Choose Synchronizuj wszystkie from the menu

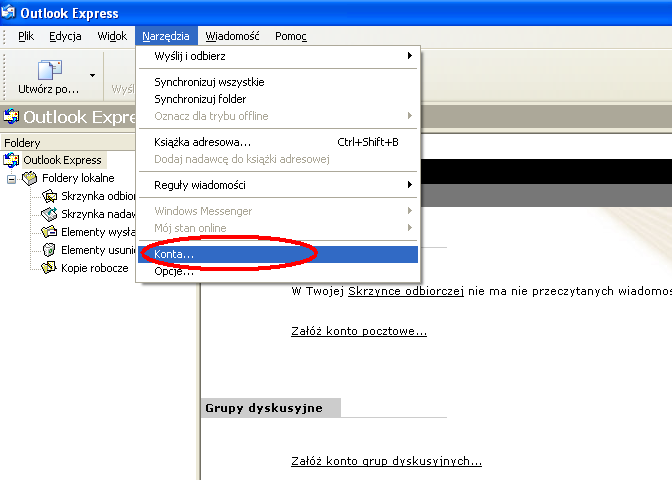pyautogui.click(x=278, y=82)
